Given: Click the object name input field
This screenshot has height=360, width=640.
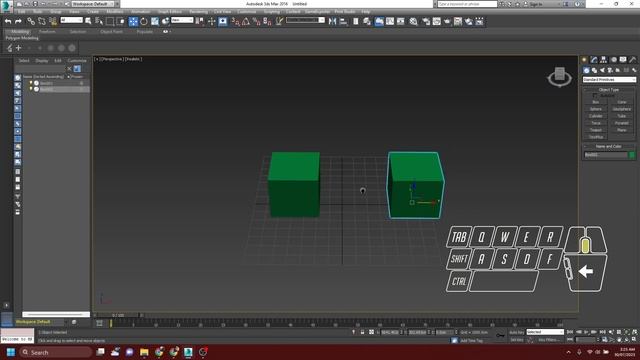Looking at the screenshot, I should (606, 155).
